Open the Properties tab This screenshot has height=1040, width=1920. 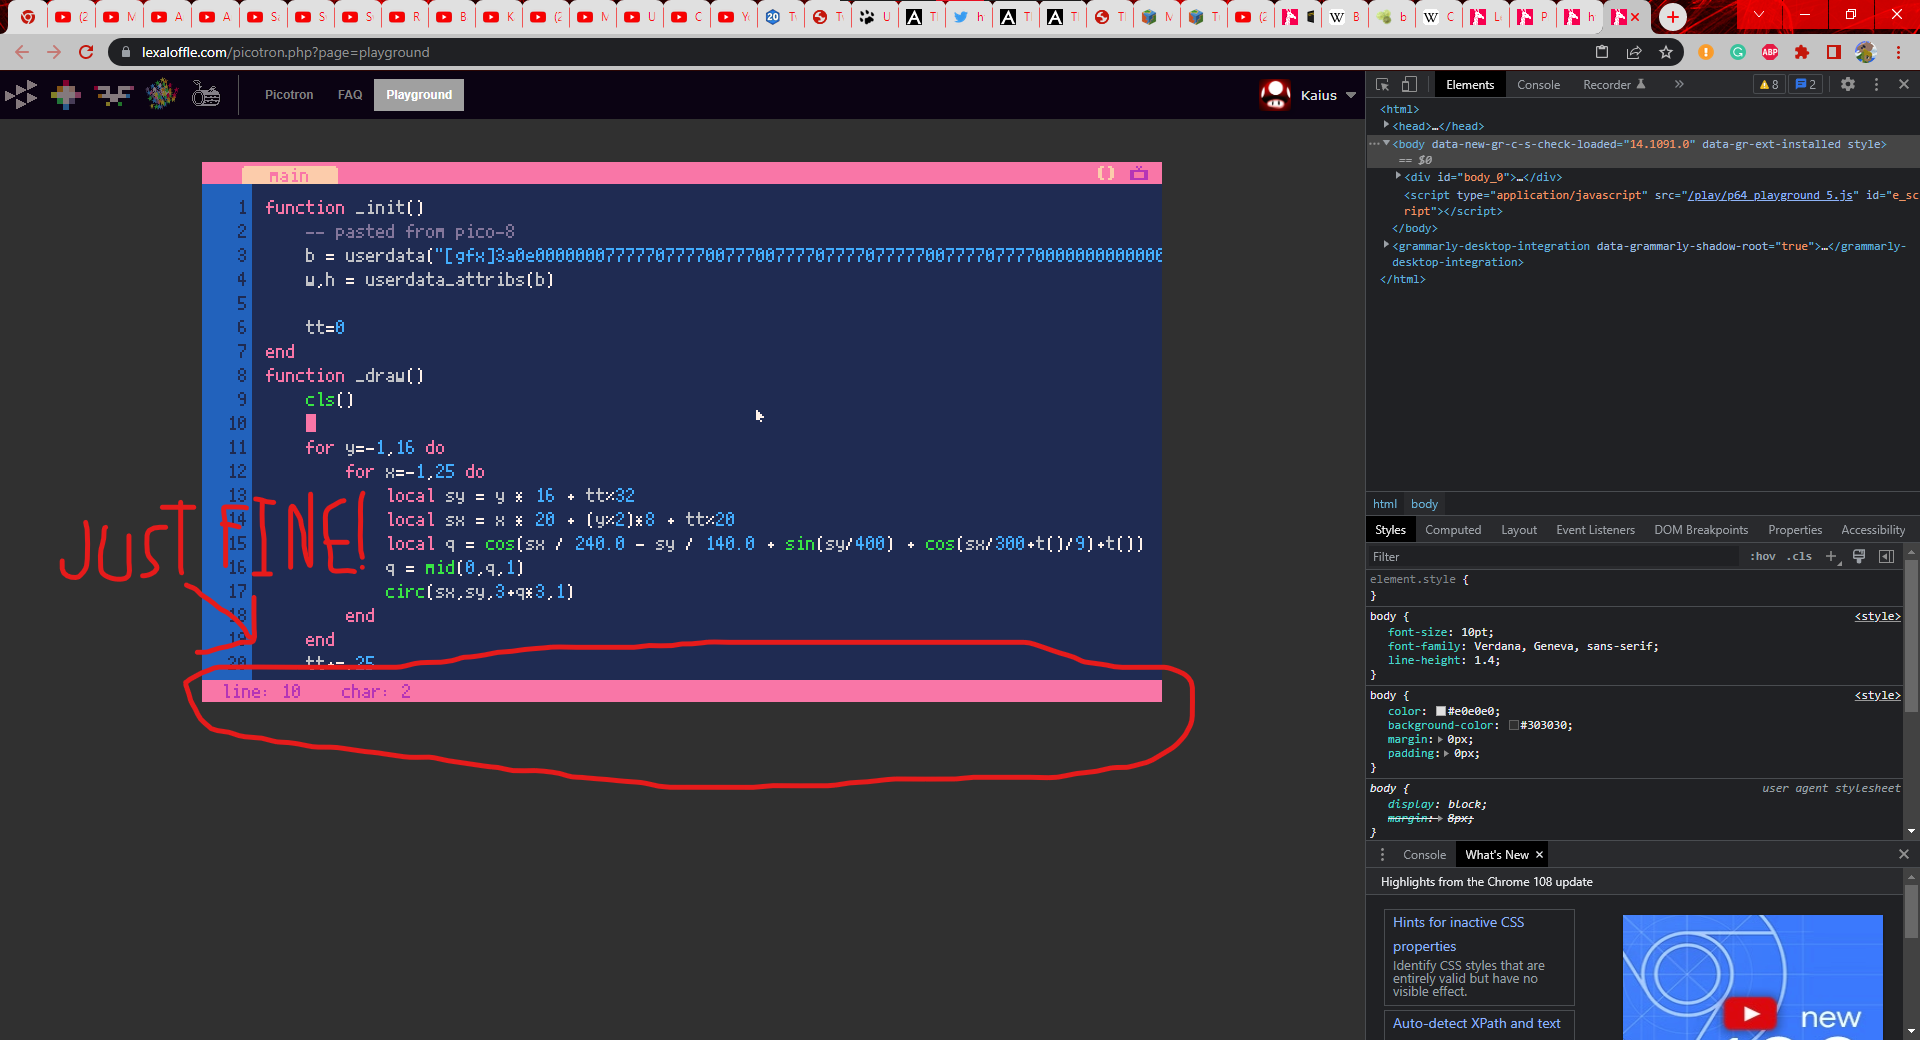pos(1795,530)
